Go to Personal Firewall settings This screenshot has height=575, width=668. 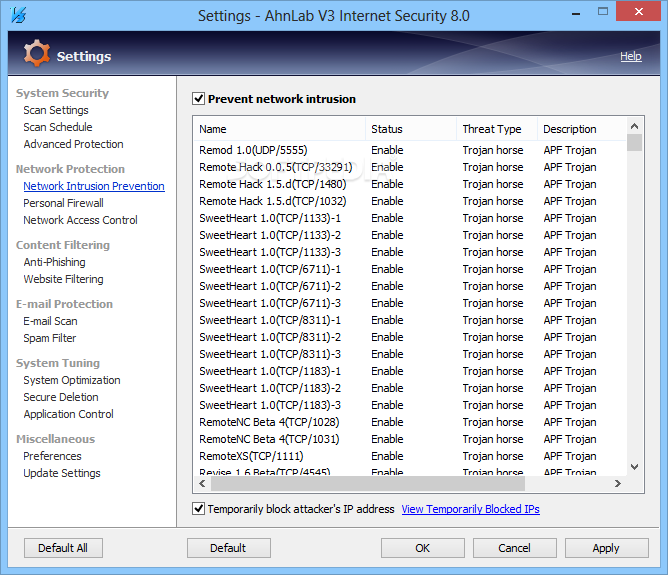click(63, 203)
